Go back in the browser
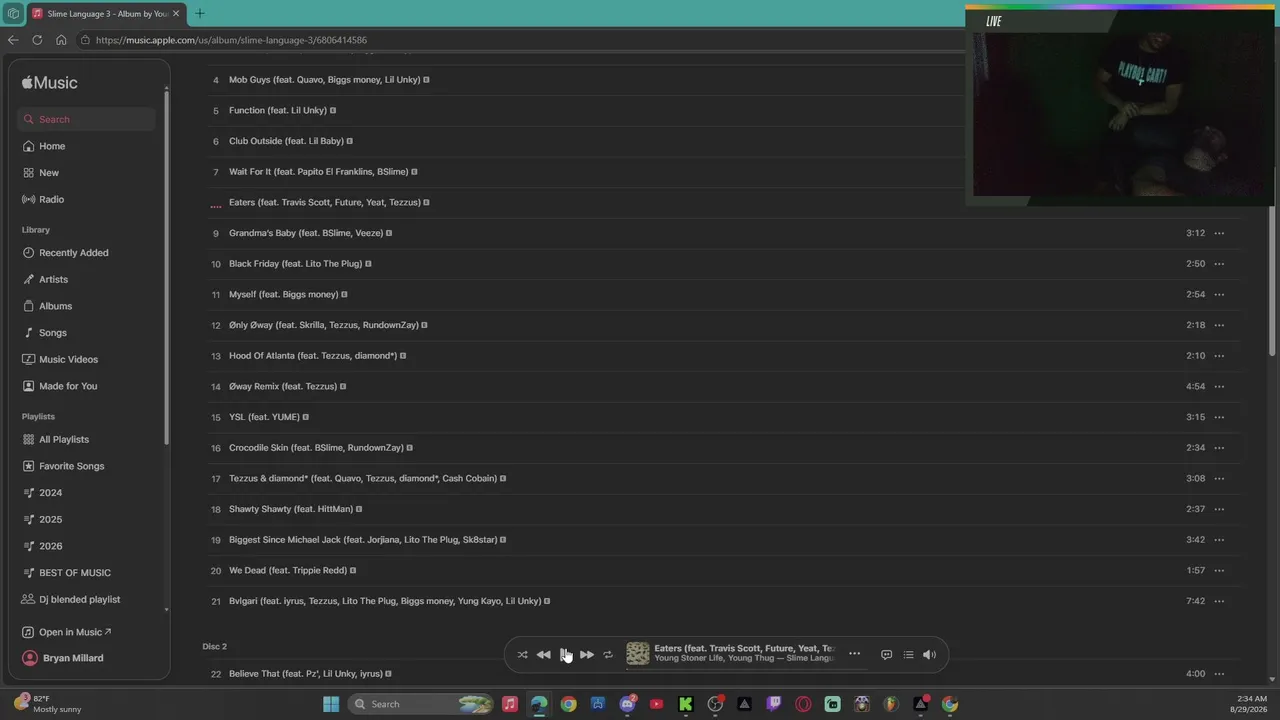This screenshot has width=1280, height=720. pos(13,40)
